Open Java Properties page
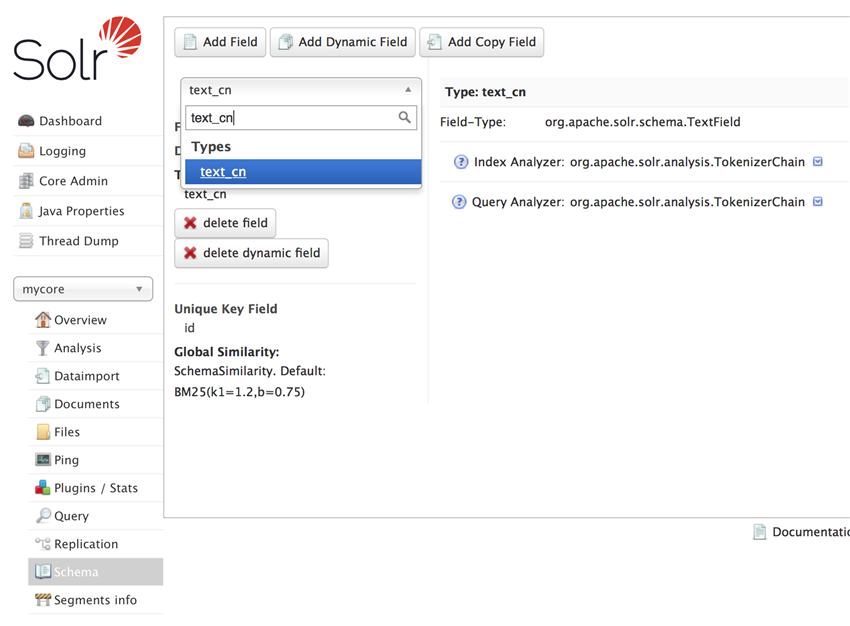This screenshot has width=850, height=626. coord(81,211)
